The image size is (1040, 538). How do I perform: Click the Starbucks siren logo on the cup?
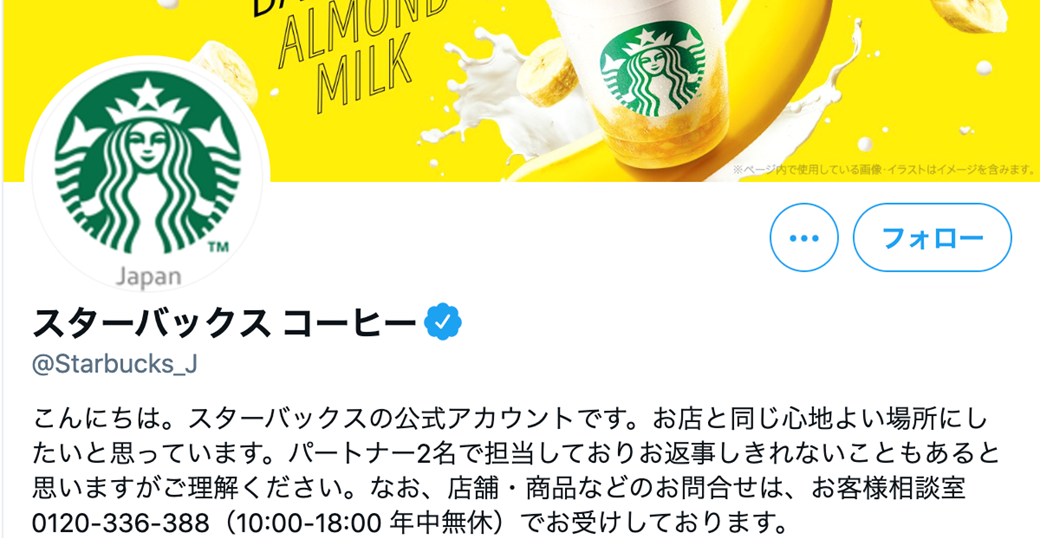pyautogui.click(x=651, y=68)
